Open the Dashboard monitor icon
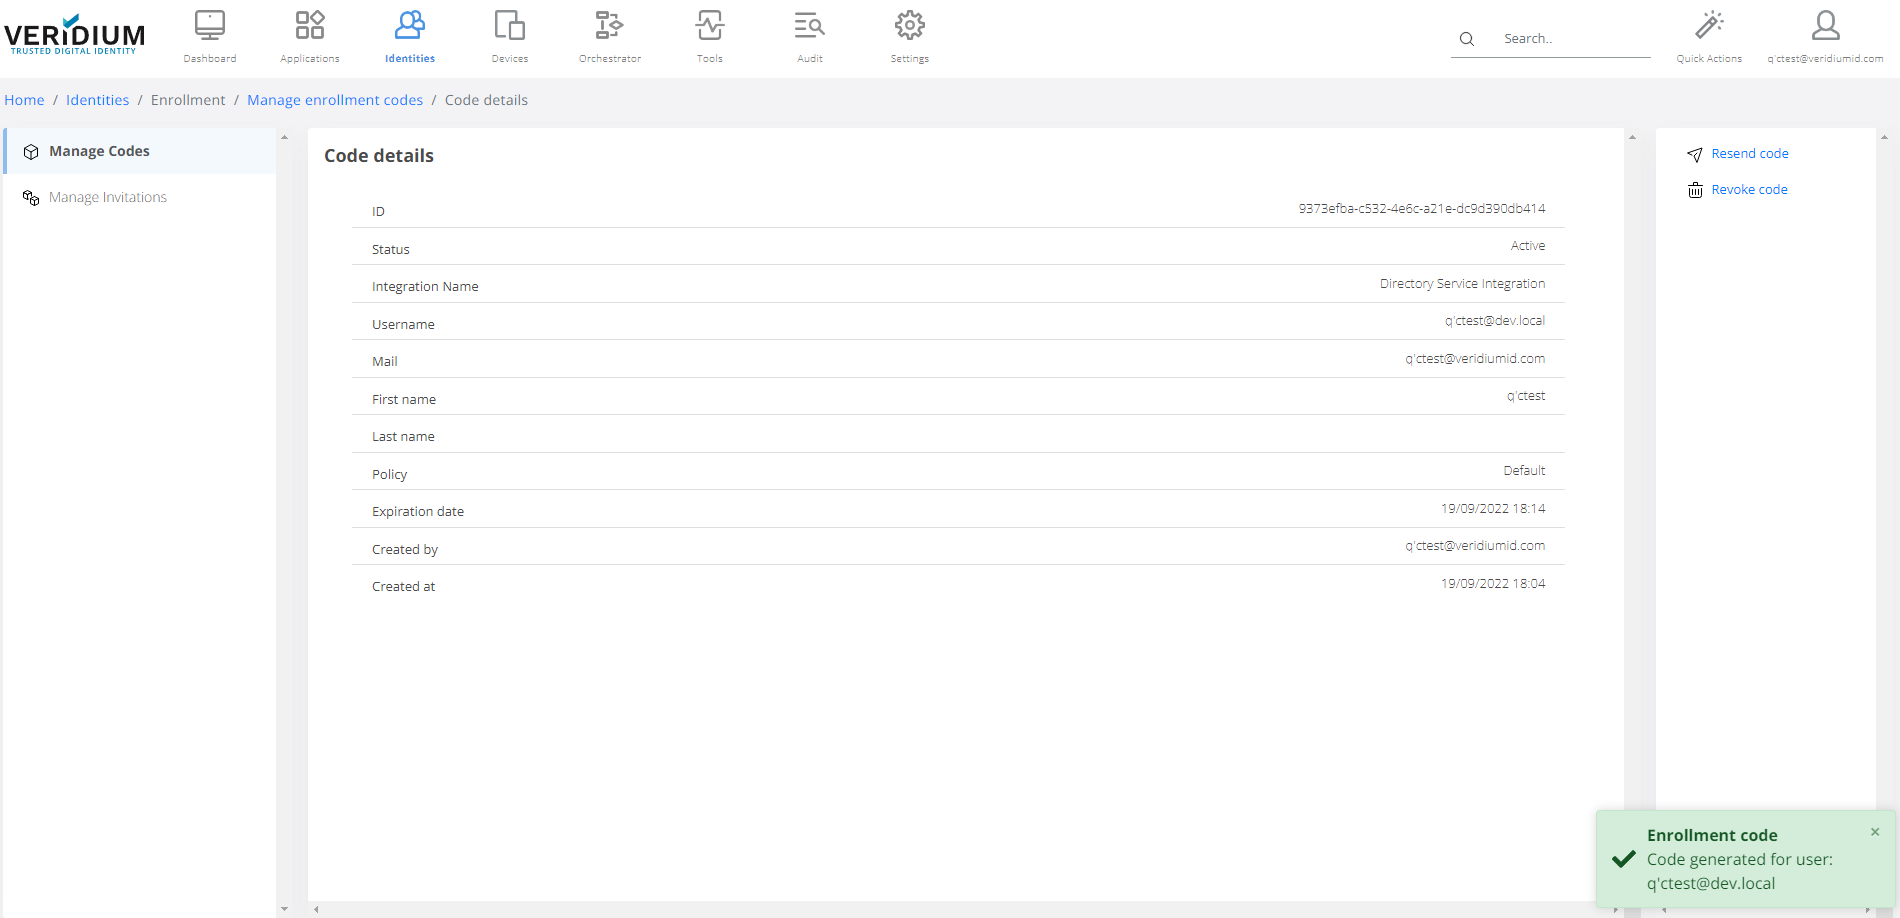 (210, 26)
